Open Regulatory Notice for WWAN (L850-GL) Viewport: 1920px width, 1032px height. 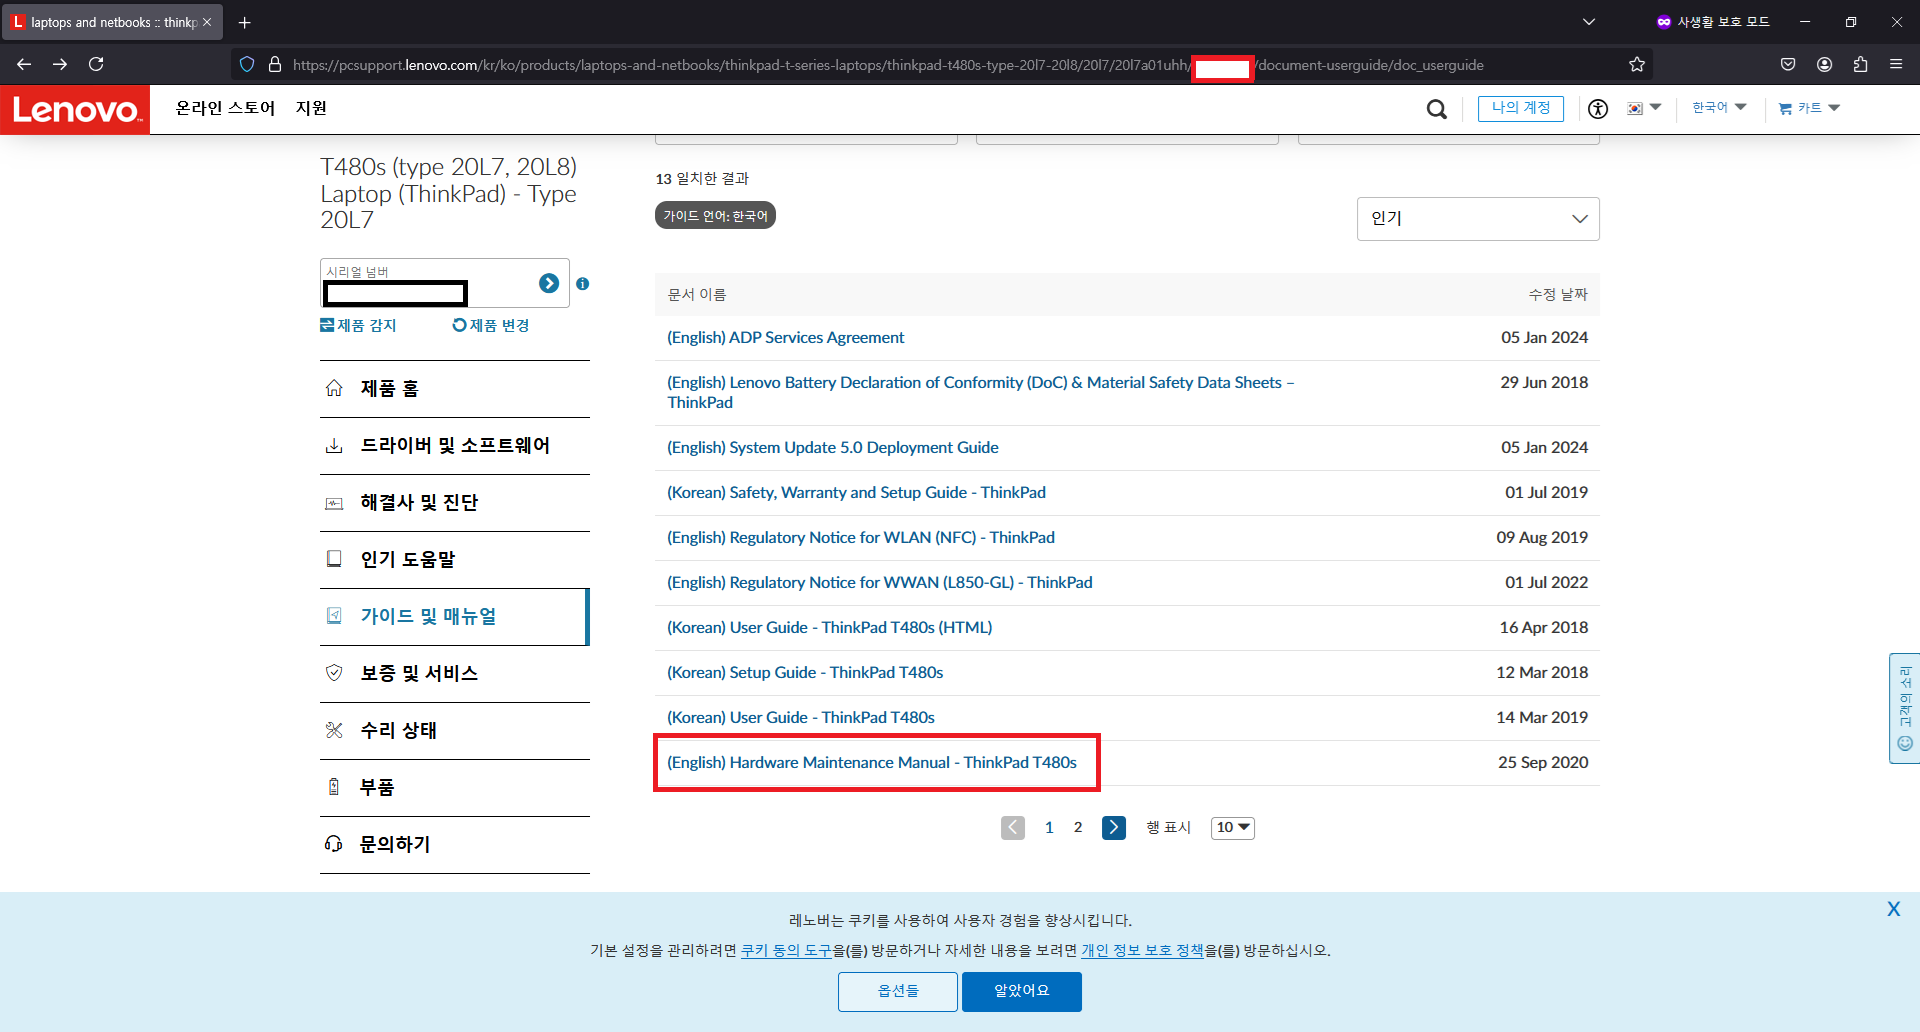pyautogui.click(x=879, y=583)
